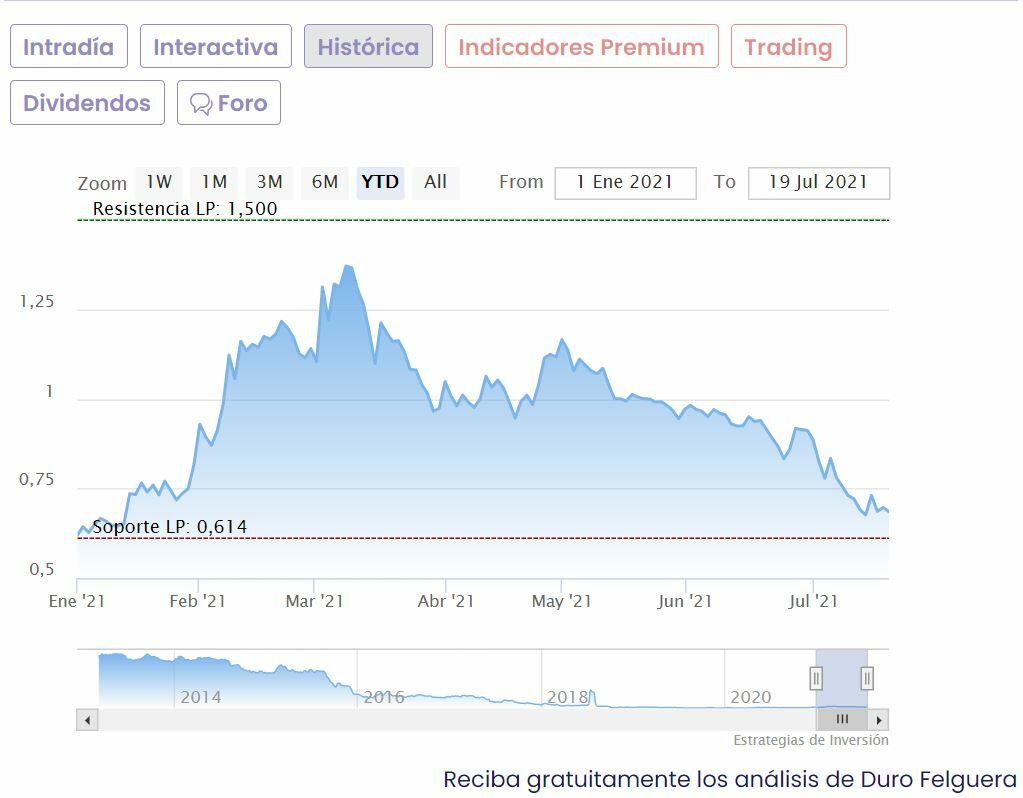Click the Estrategias de Inversión credit link
The image size is (1023, 798).
[x=810, y=741]
